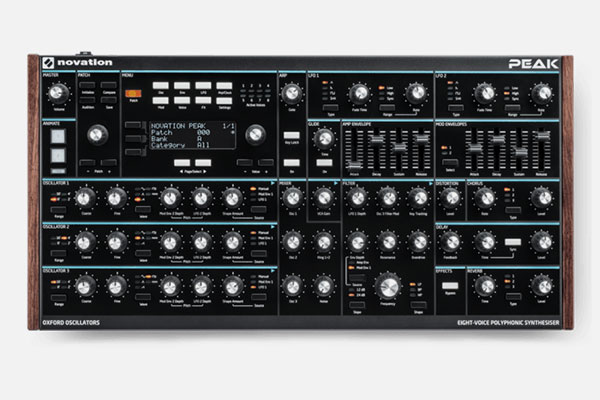Click the Mixer Noise knob
This screenshot has height=400, width=600.
tap(324, 286)
